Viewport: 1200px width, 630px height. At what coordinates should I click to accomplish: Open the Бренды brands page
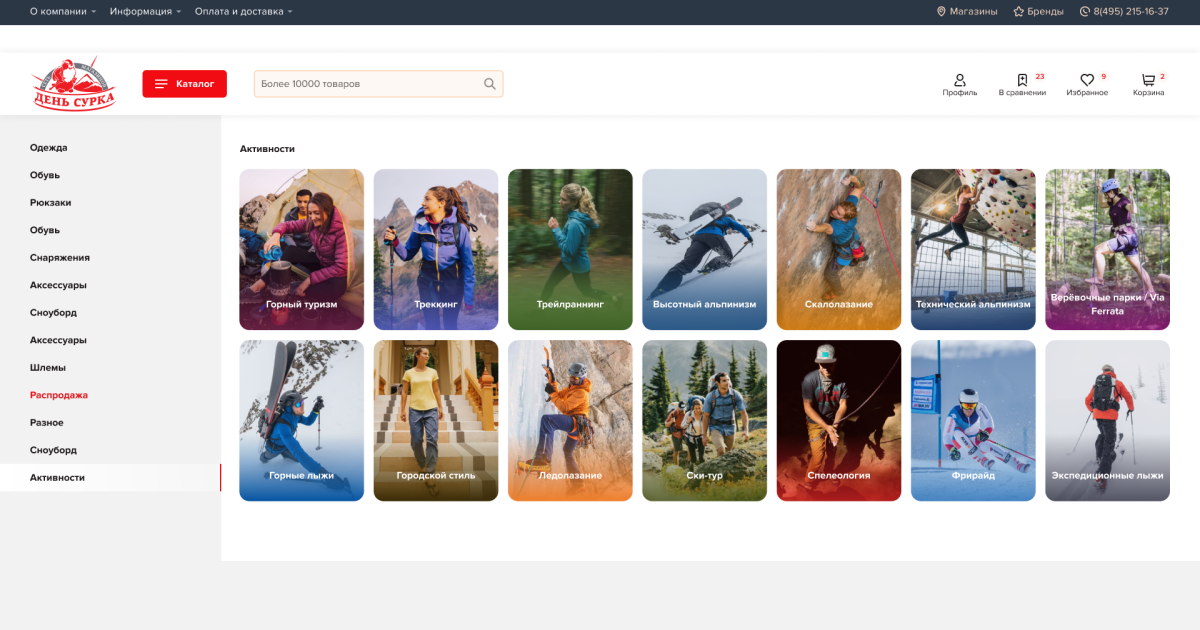coord(1038,12)
